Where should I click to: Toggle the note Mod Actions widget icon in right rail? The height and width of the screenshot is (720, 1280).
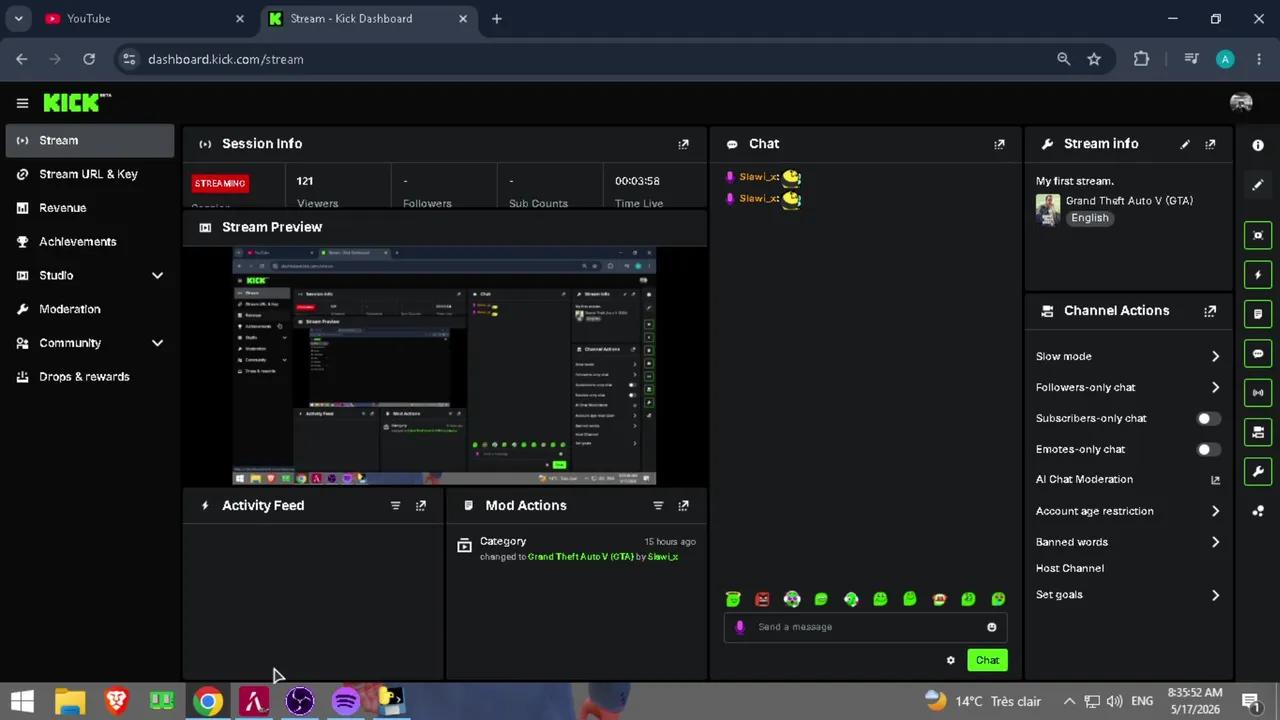(1258, 314)
